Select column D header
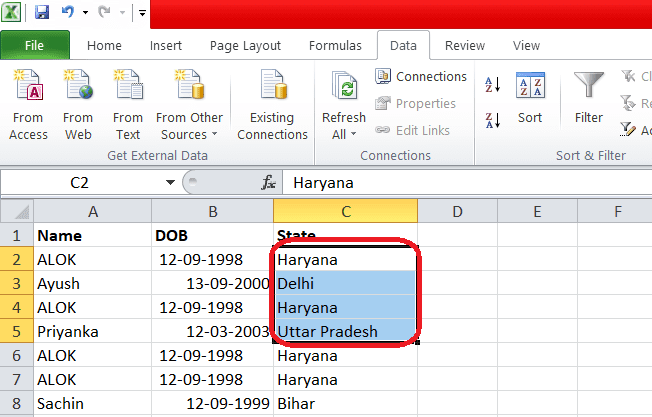The image size is (652, 417). pyautogui.click(x=457, y=212)
